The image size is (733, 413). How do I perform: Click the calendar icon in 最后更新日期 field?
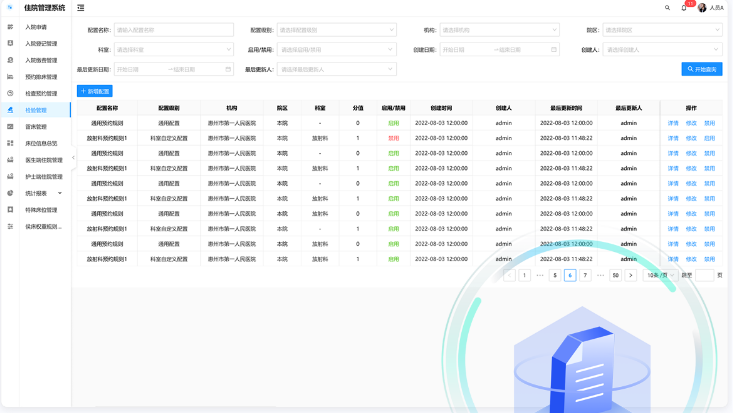click(x=228, y=69)
